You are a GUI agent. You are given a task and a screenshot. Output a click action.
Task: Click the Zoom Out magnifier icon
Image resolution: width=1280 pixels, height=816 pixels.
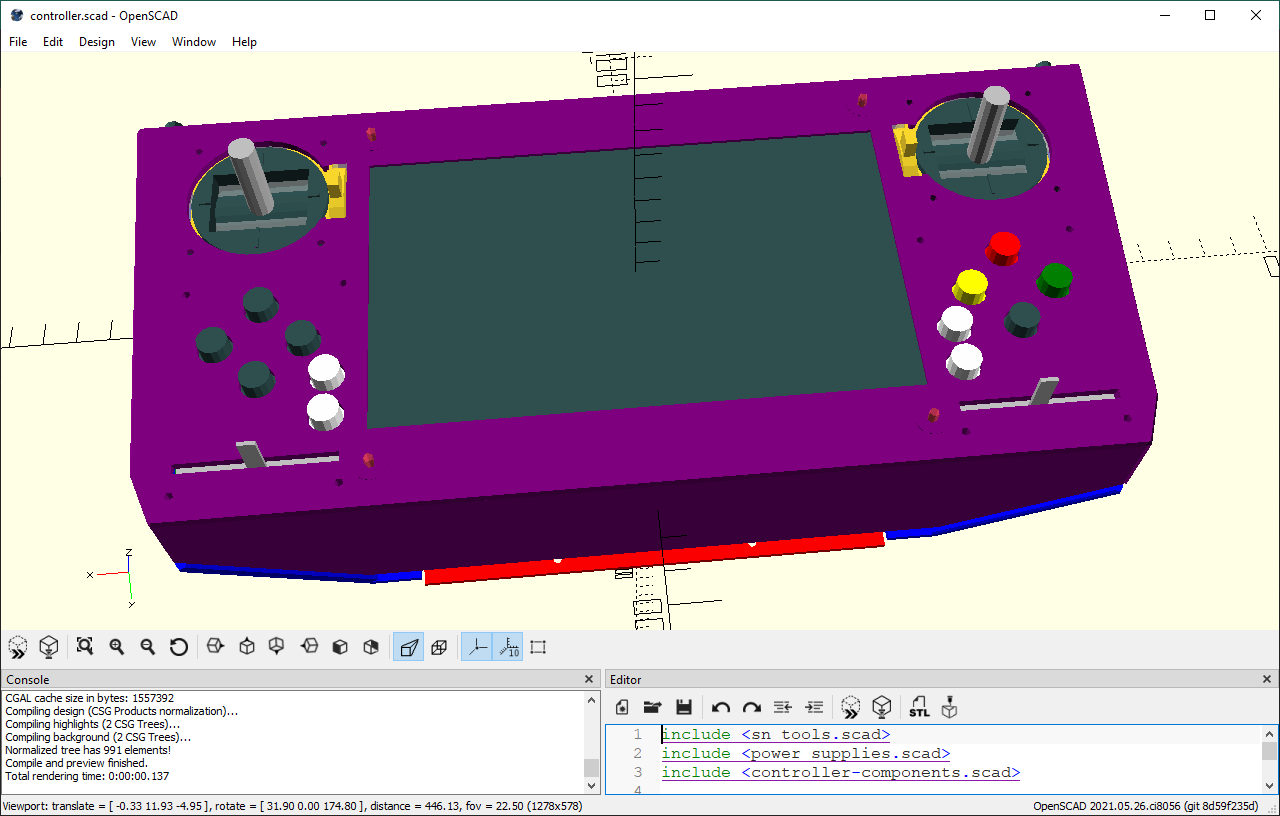point(147,647)
